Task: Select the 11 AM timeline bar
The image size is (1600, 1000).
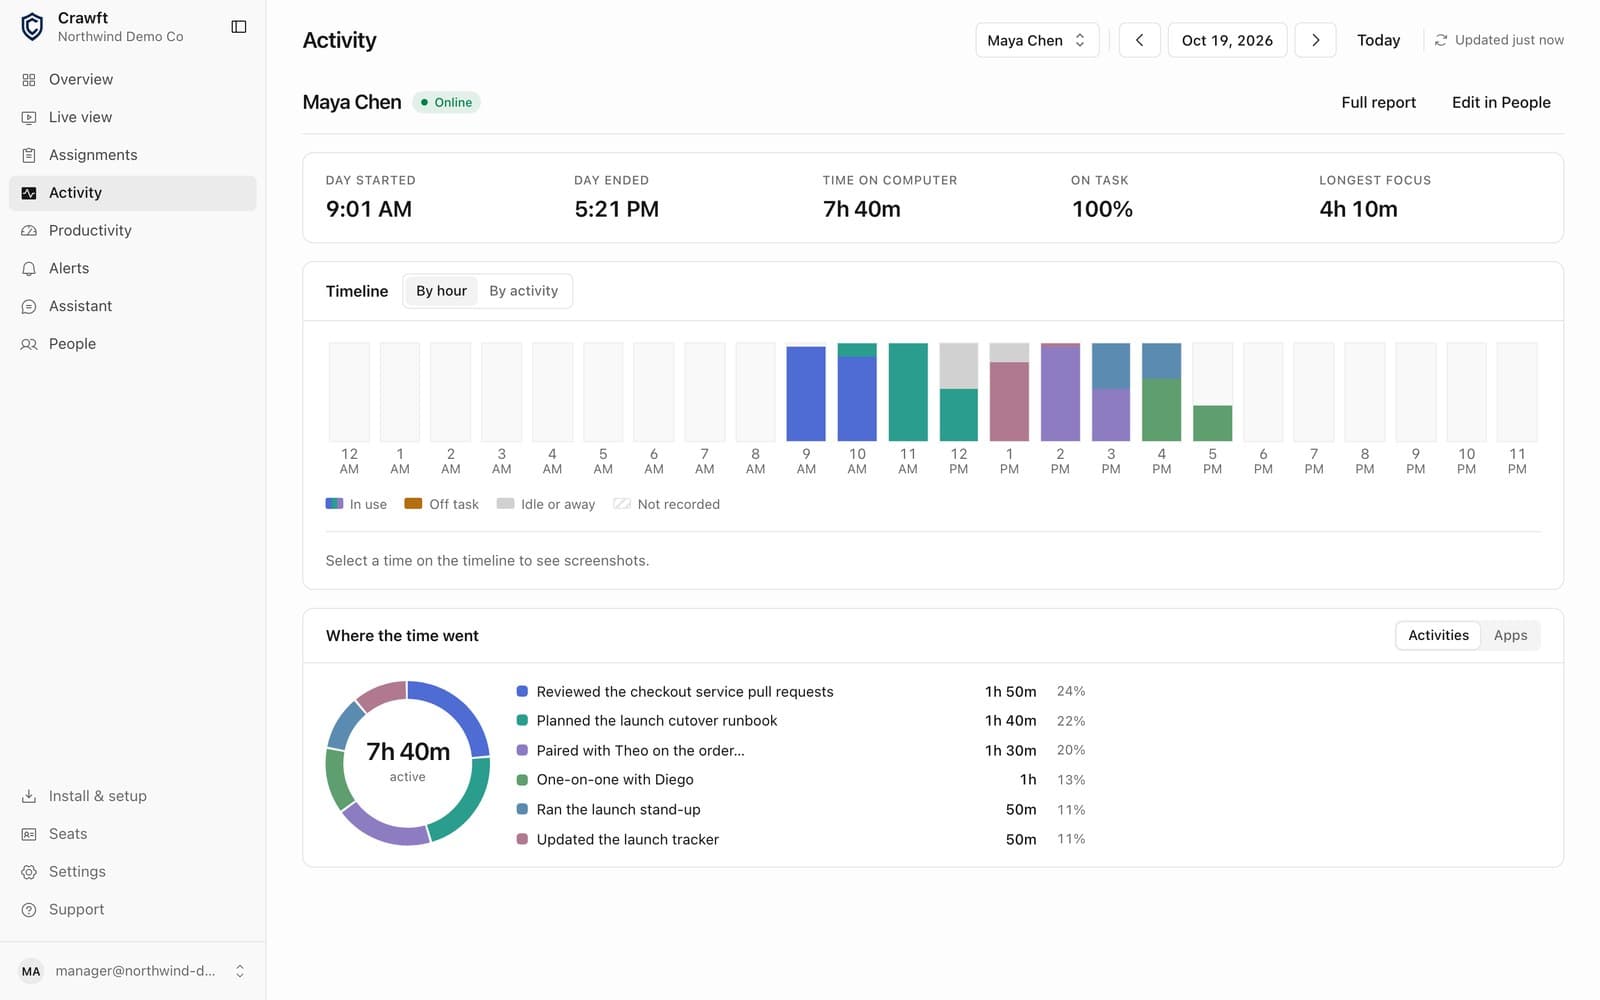Action: tap(908, 392)
